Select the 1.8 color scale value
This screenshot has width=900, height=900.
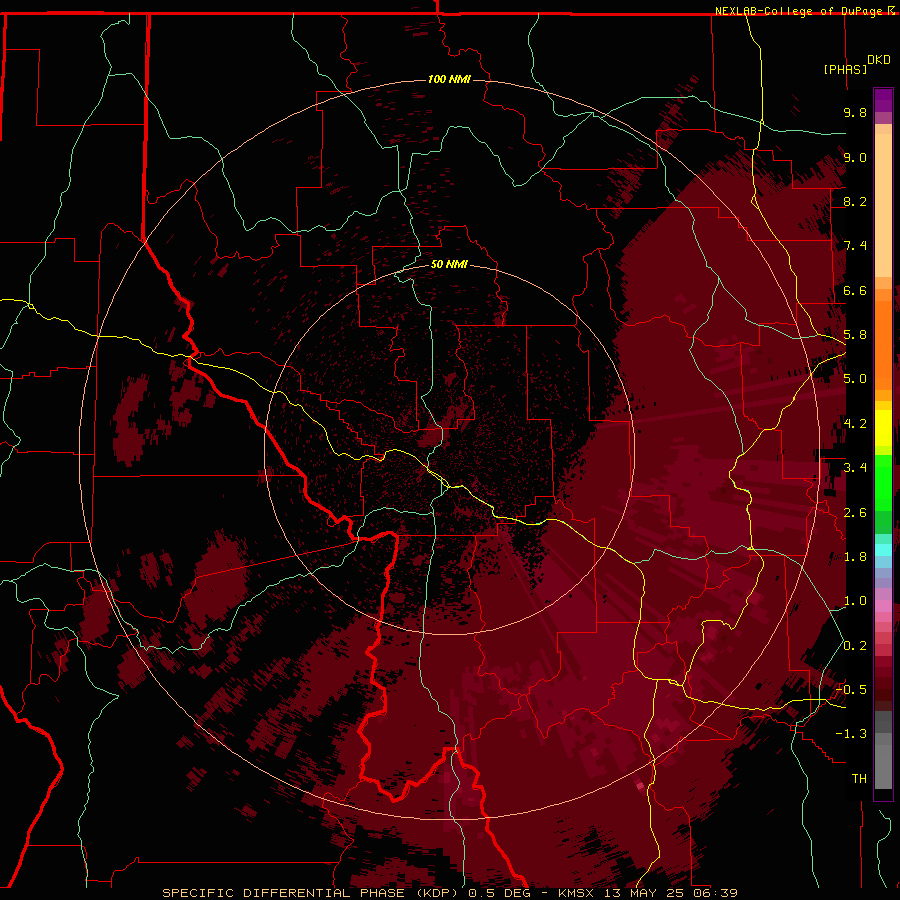click(x=855, y=557)
